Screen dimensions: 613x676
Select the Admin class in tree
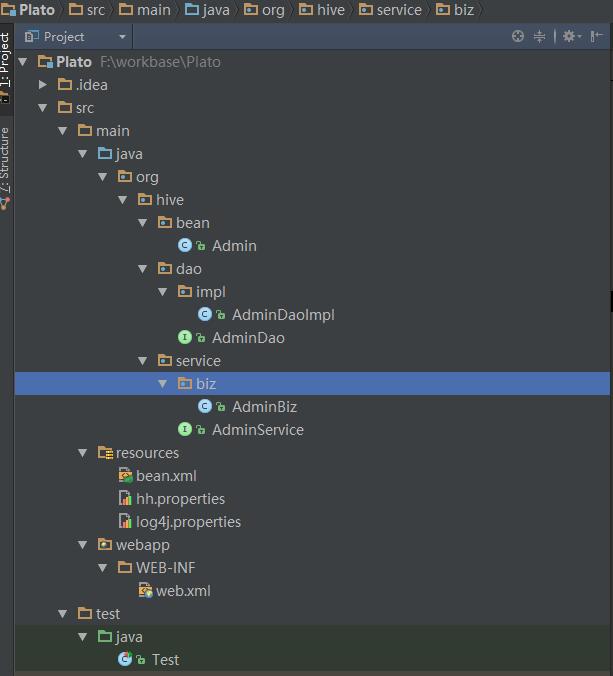click(234, 246)
